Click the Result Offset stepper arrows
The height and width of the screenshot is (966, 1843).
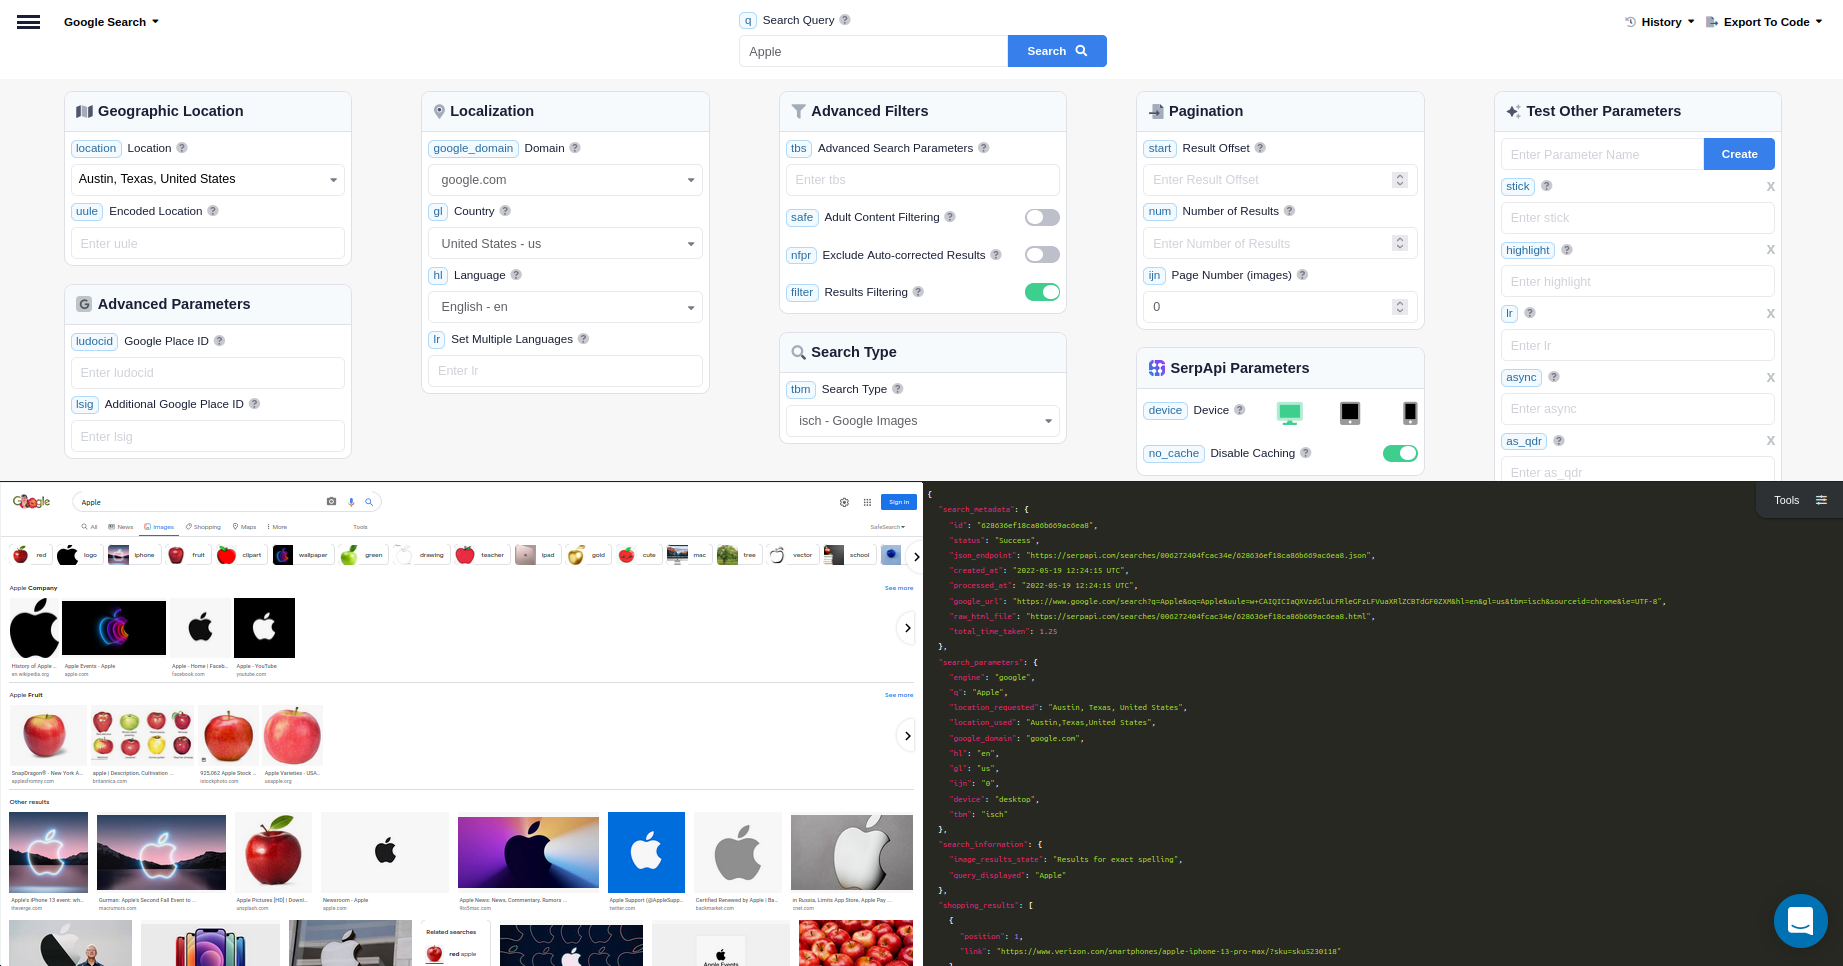coord(1400,180)
